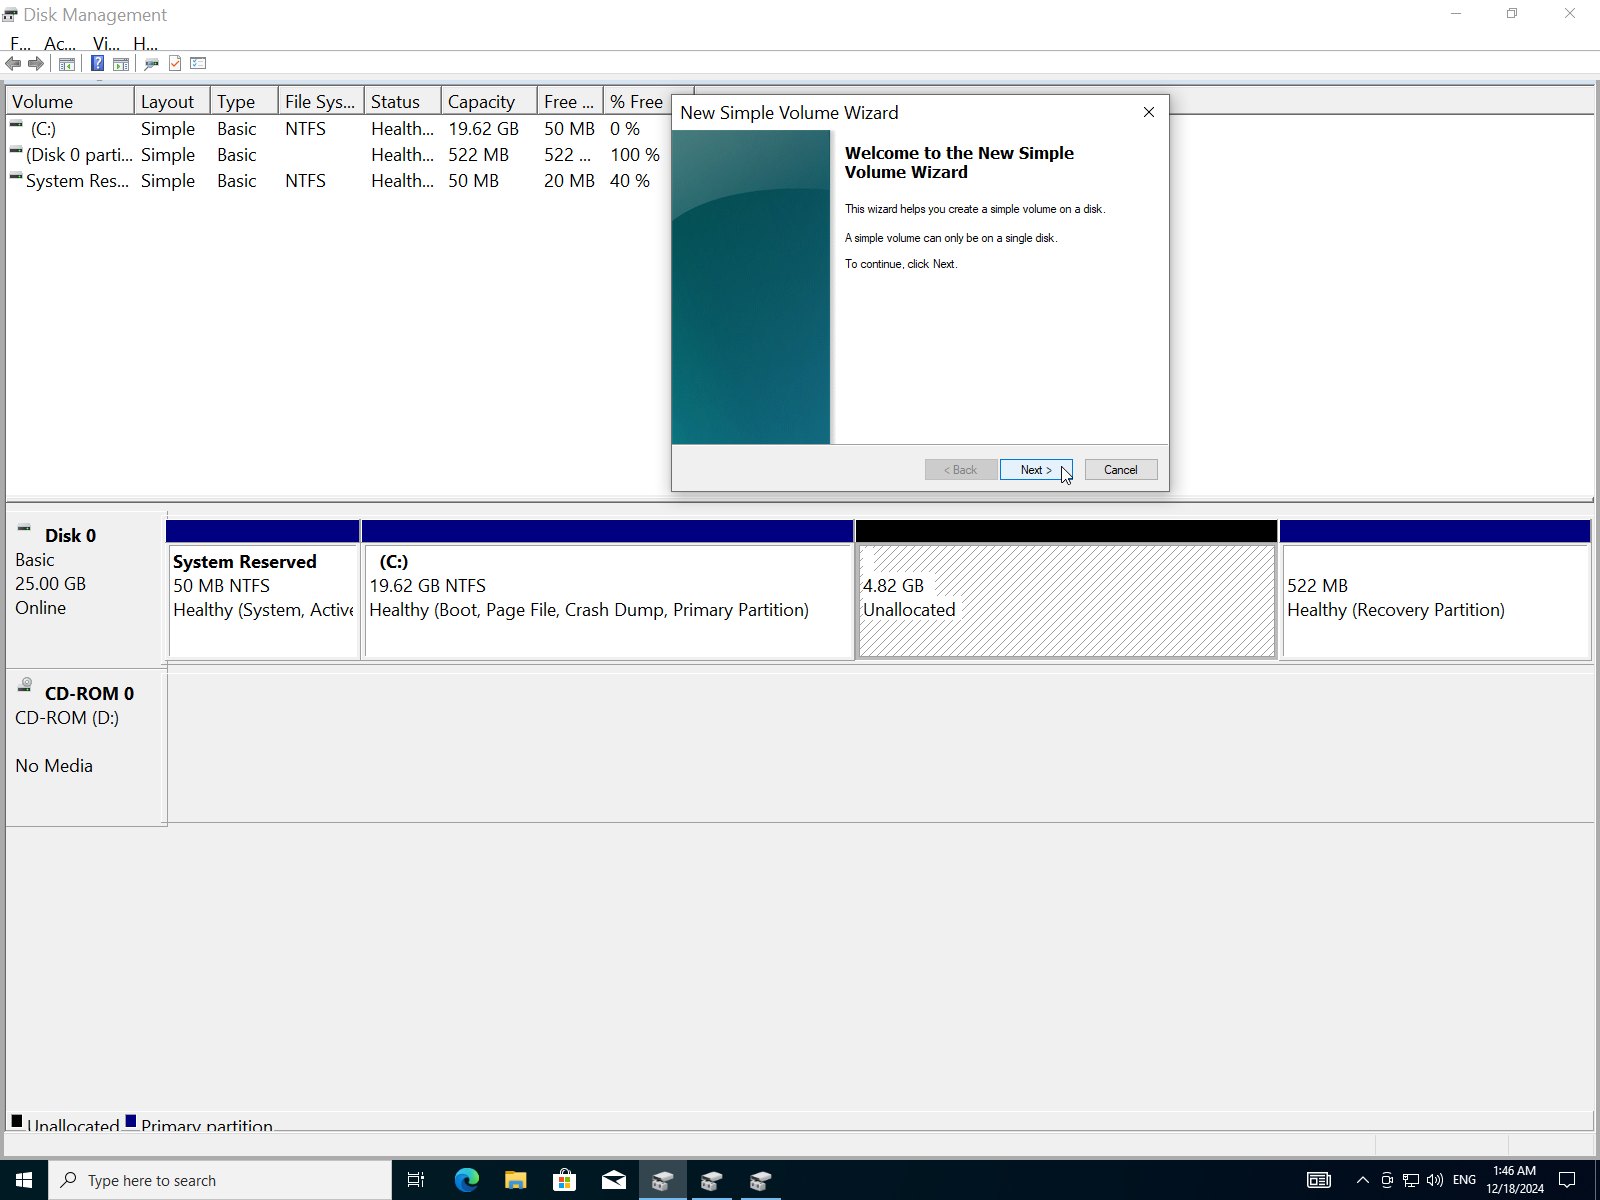
Task: Click the checklist settings toolbar icon
Action: (x=198, y=64)
